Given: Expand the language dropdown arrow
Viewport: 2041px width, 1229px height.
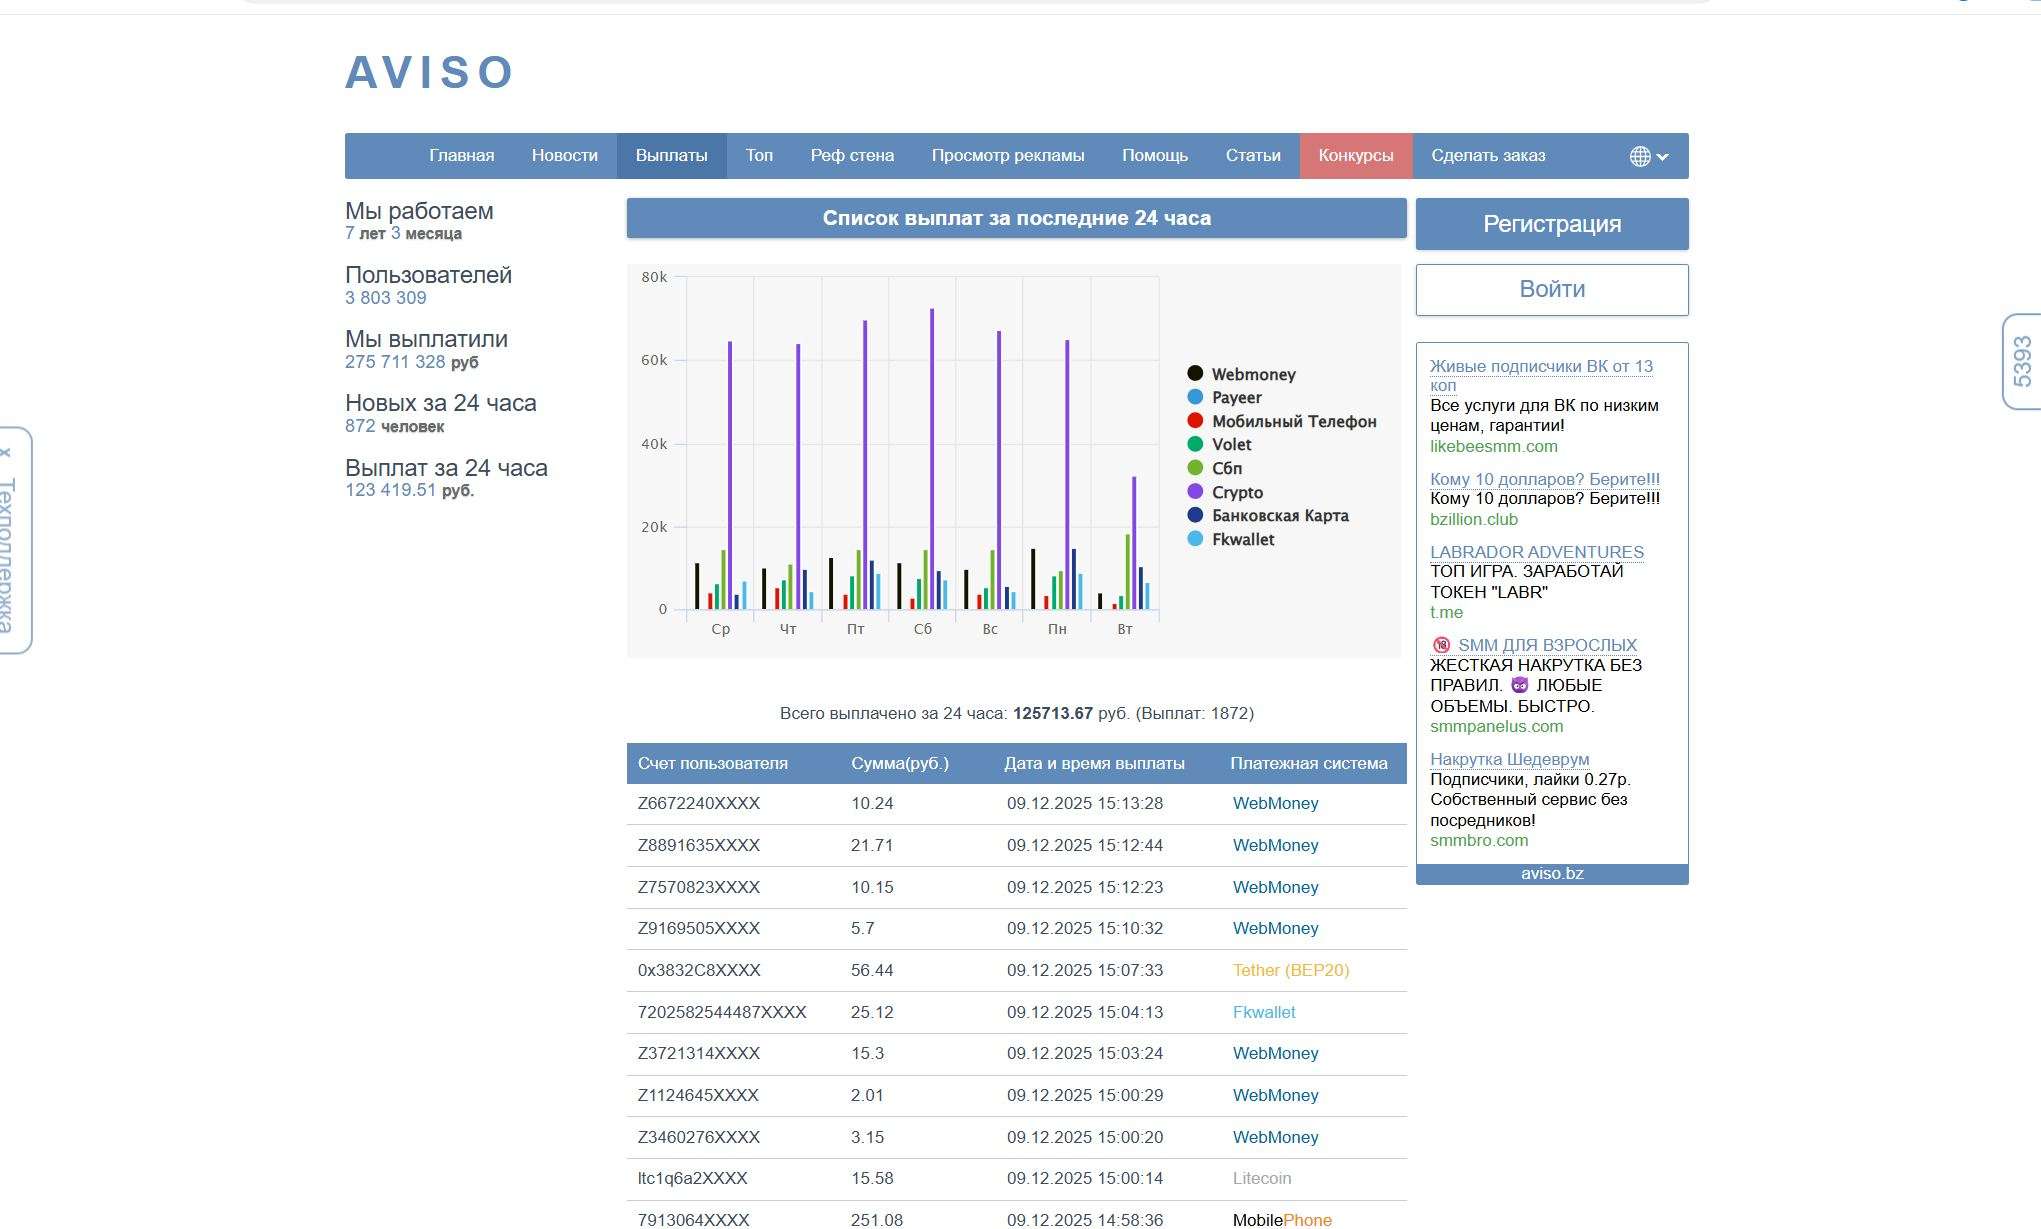Looking at the screenshot, I should click(1662, 157).
